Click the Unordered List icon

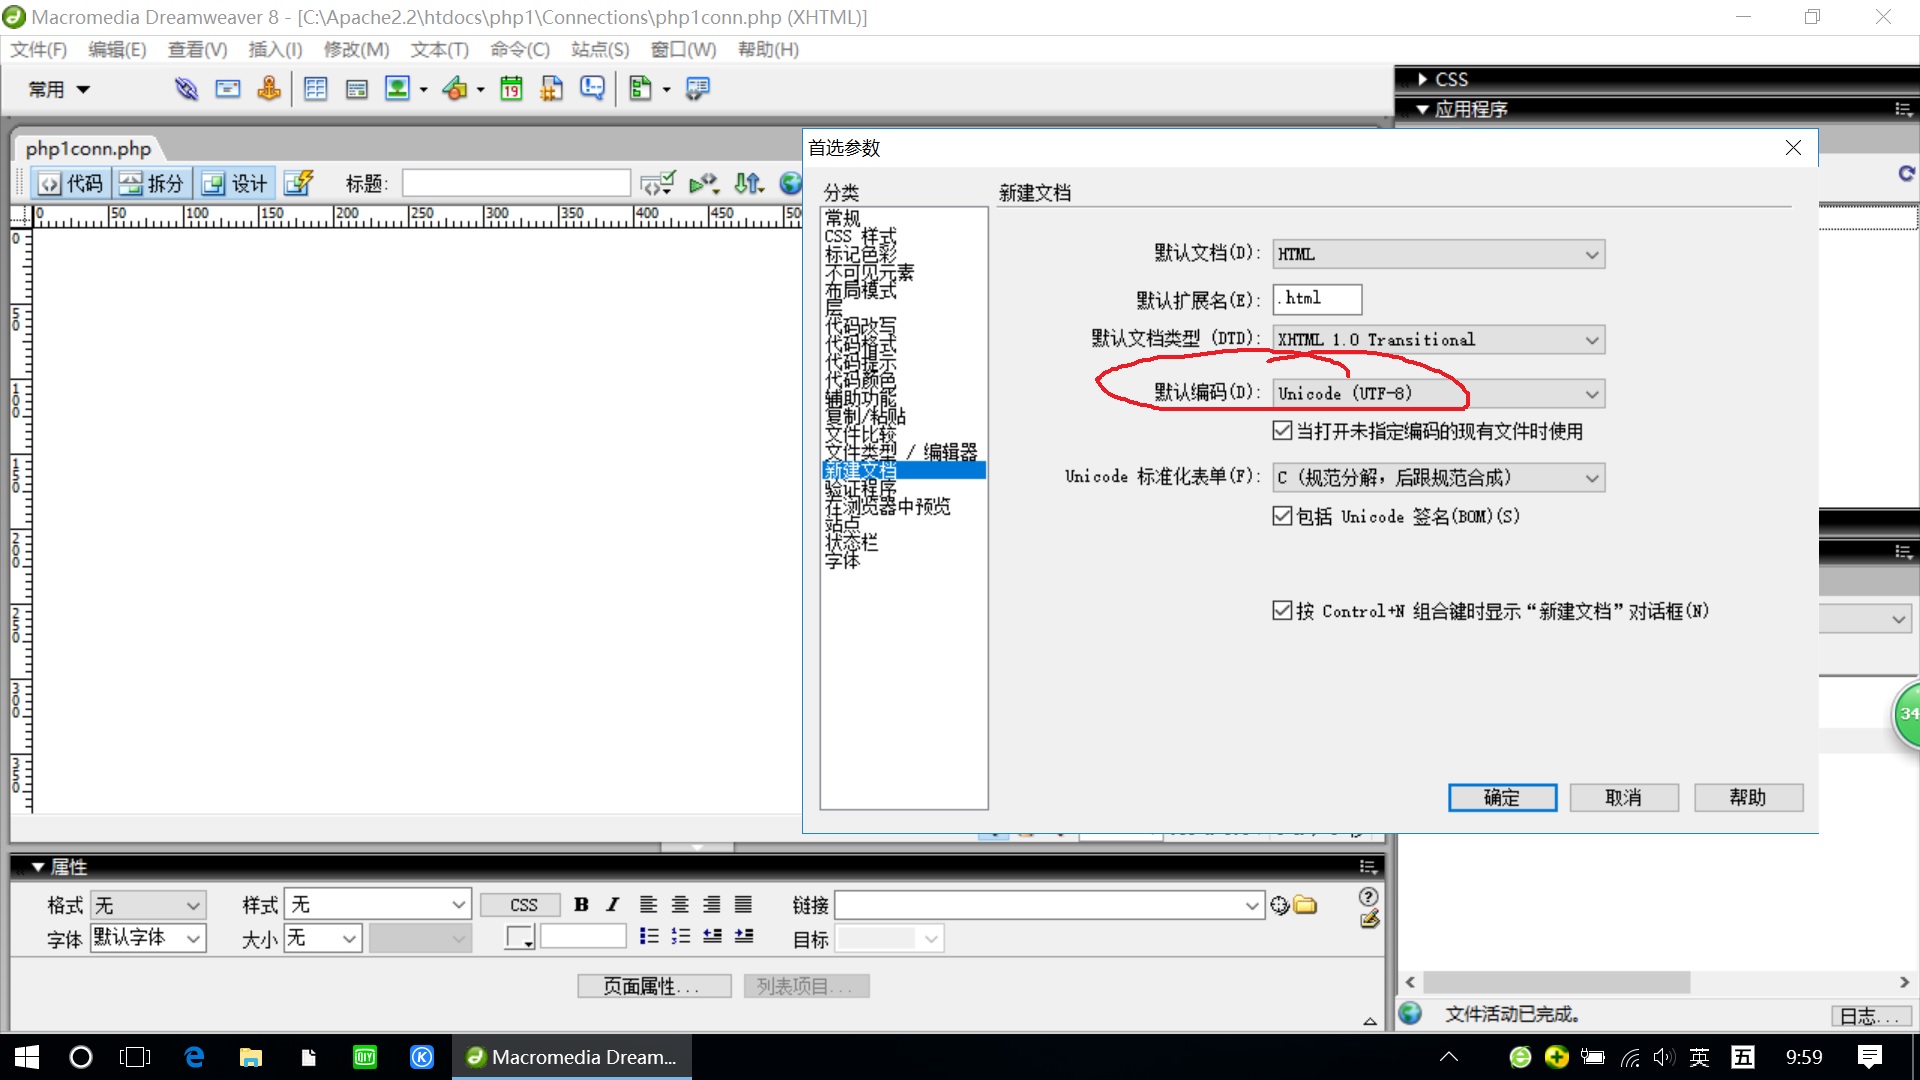pos(649,936)
